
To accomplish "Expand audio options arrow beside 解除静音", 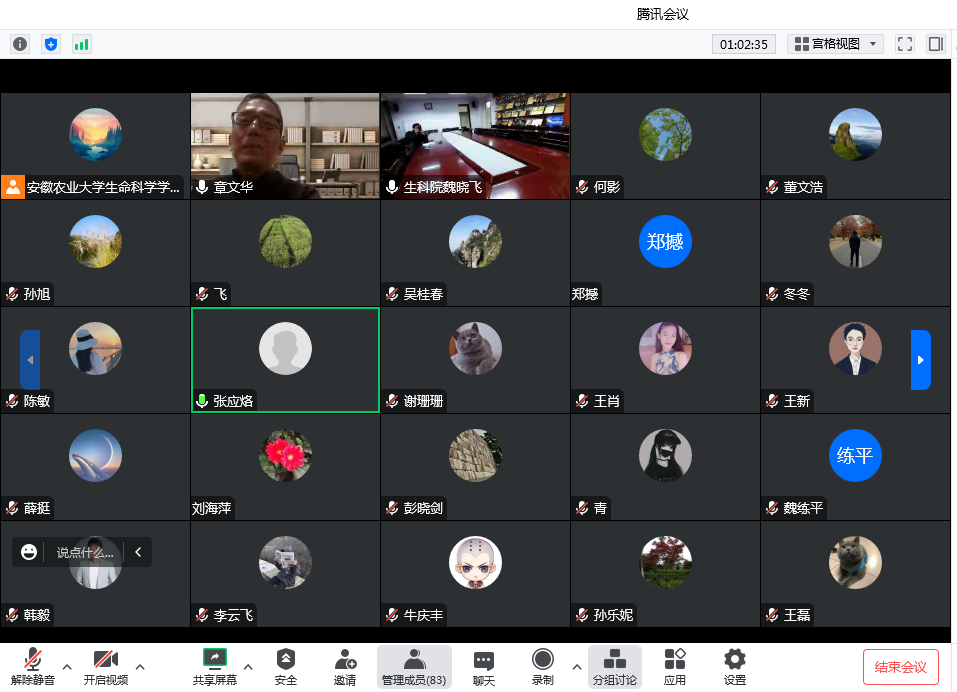I will click(67, 666).
